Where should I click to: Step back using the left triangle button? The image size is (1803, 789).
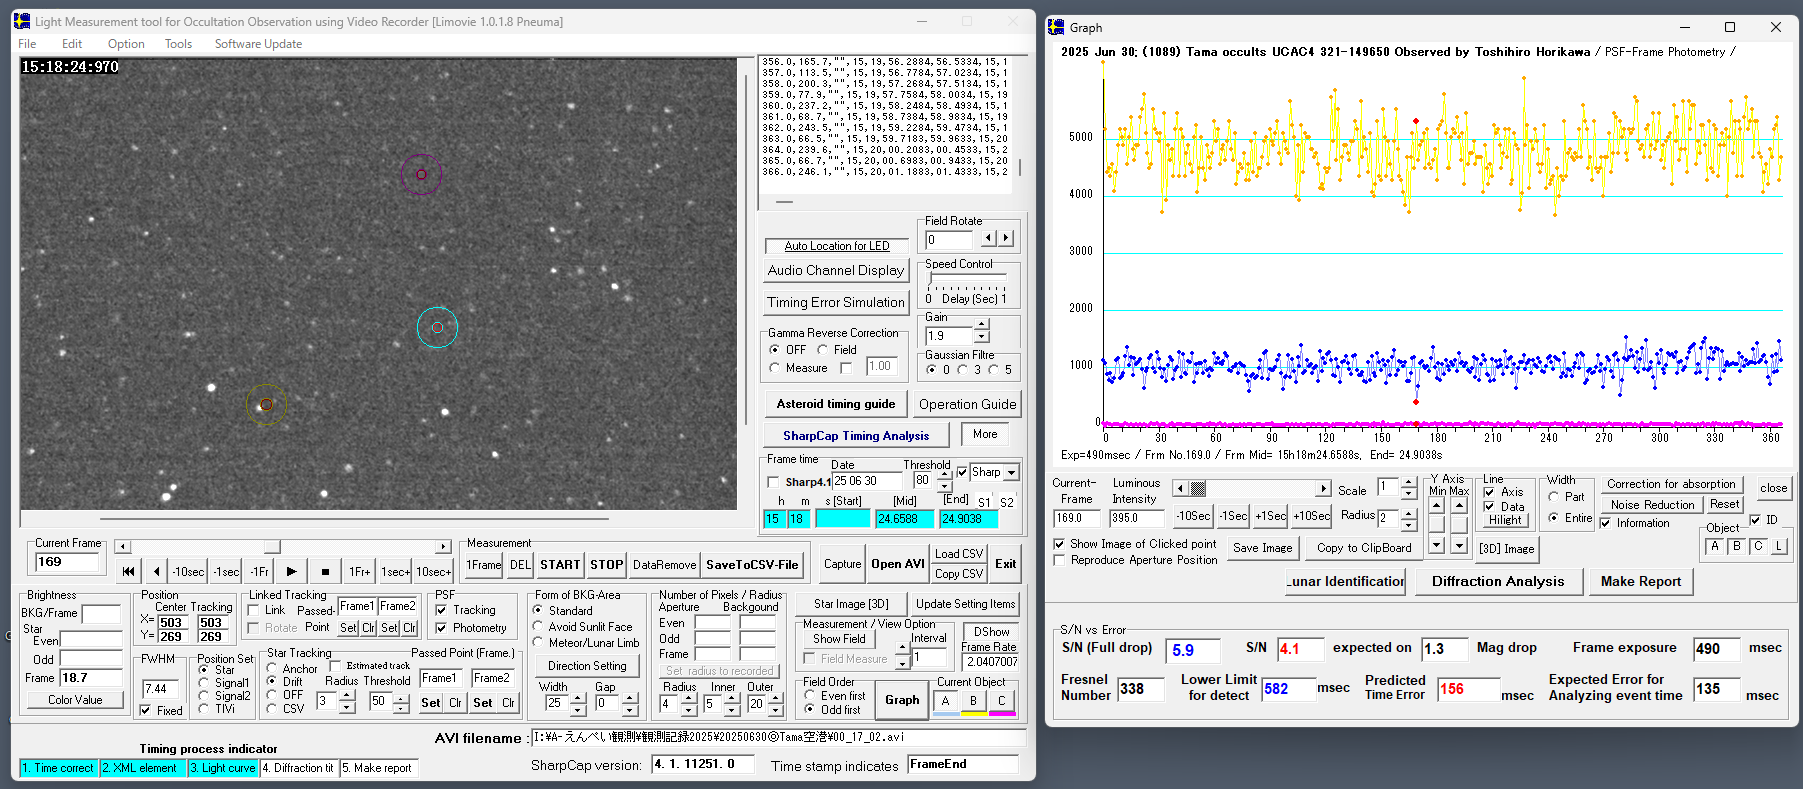157,572
